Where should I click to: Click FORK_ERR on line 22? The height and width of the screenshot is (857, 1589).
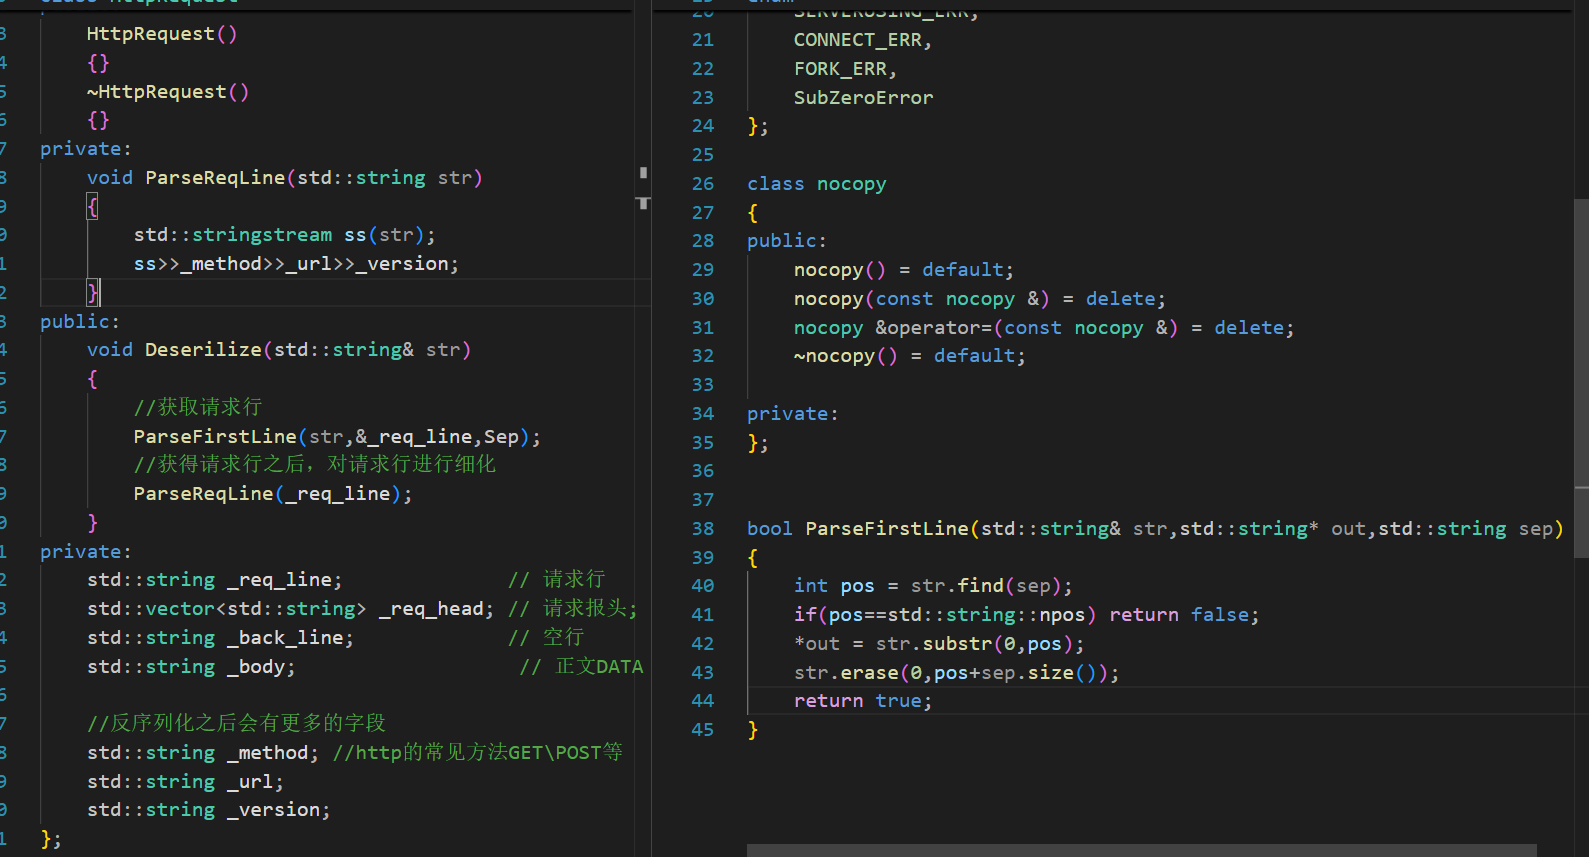840,69
